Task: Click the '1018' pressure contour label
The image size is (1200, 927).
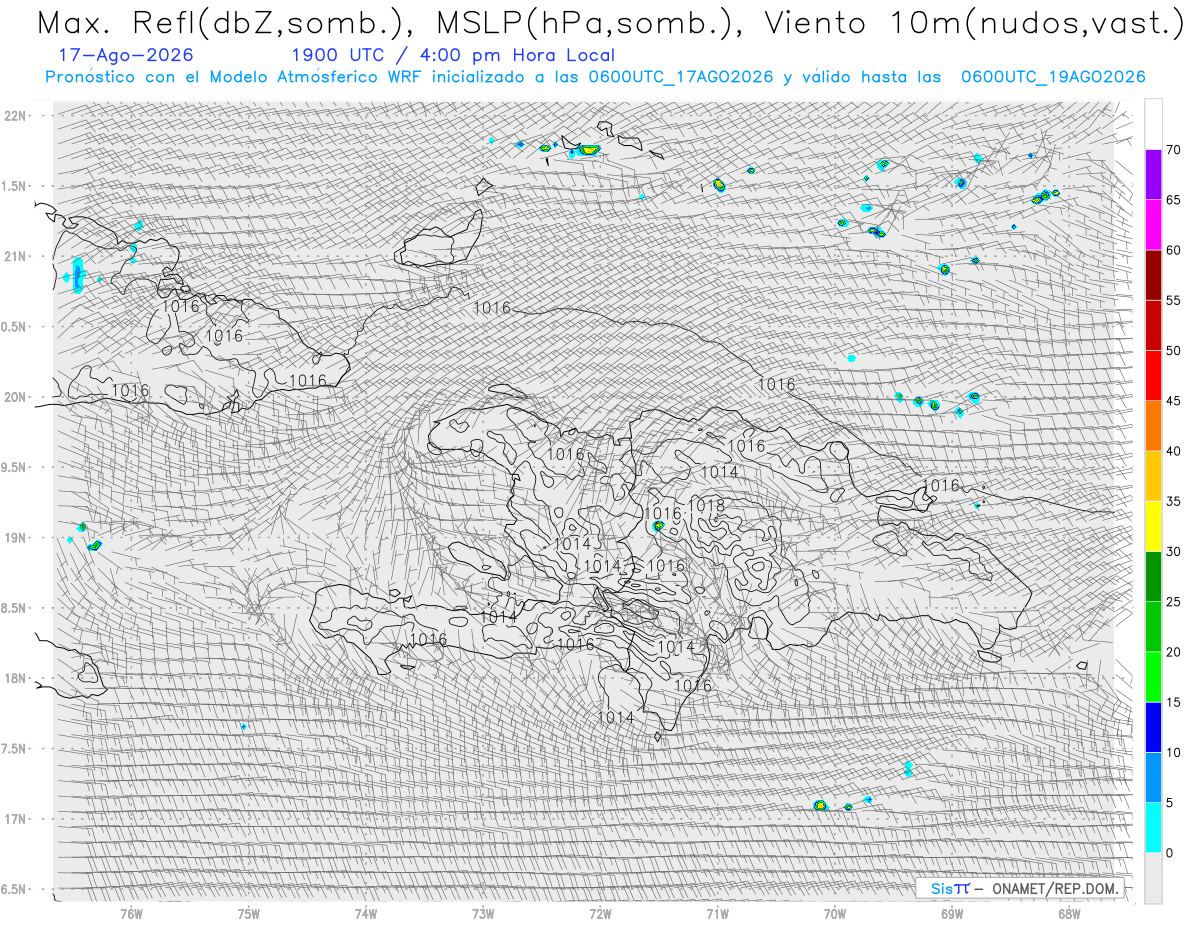Action: 706,505
